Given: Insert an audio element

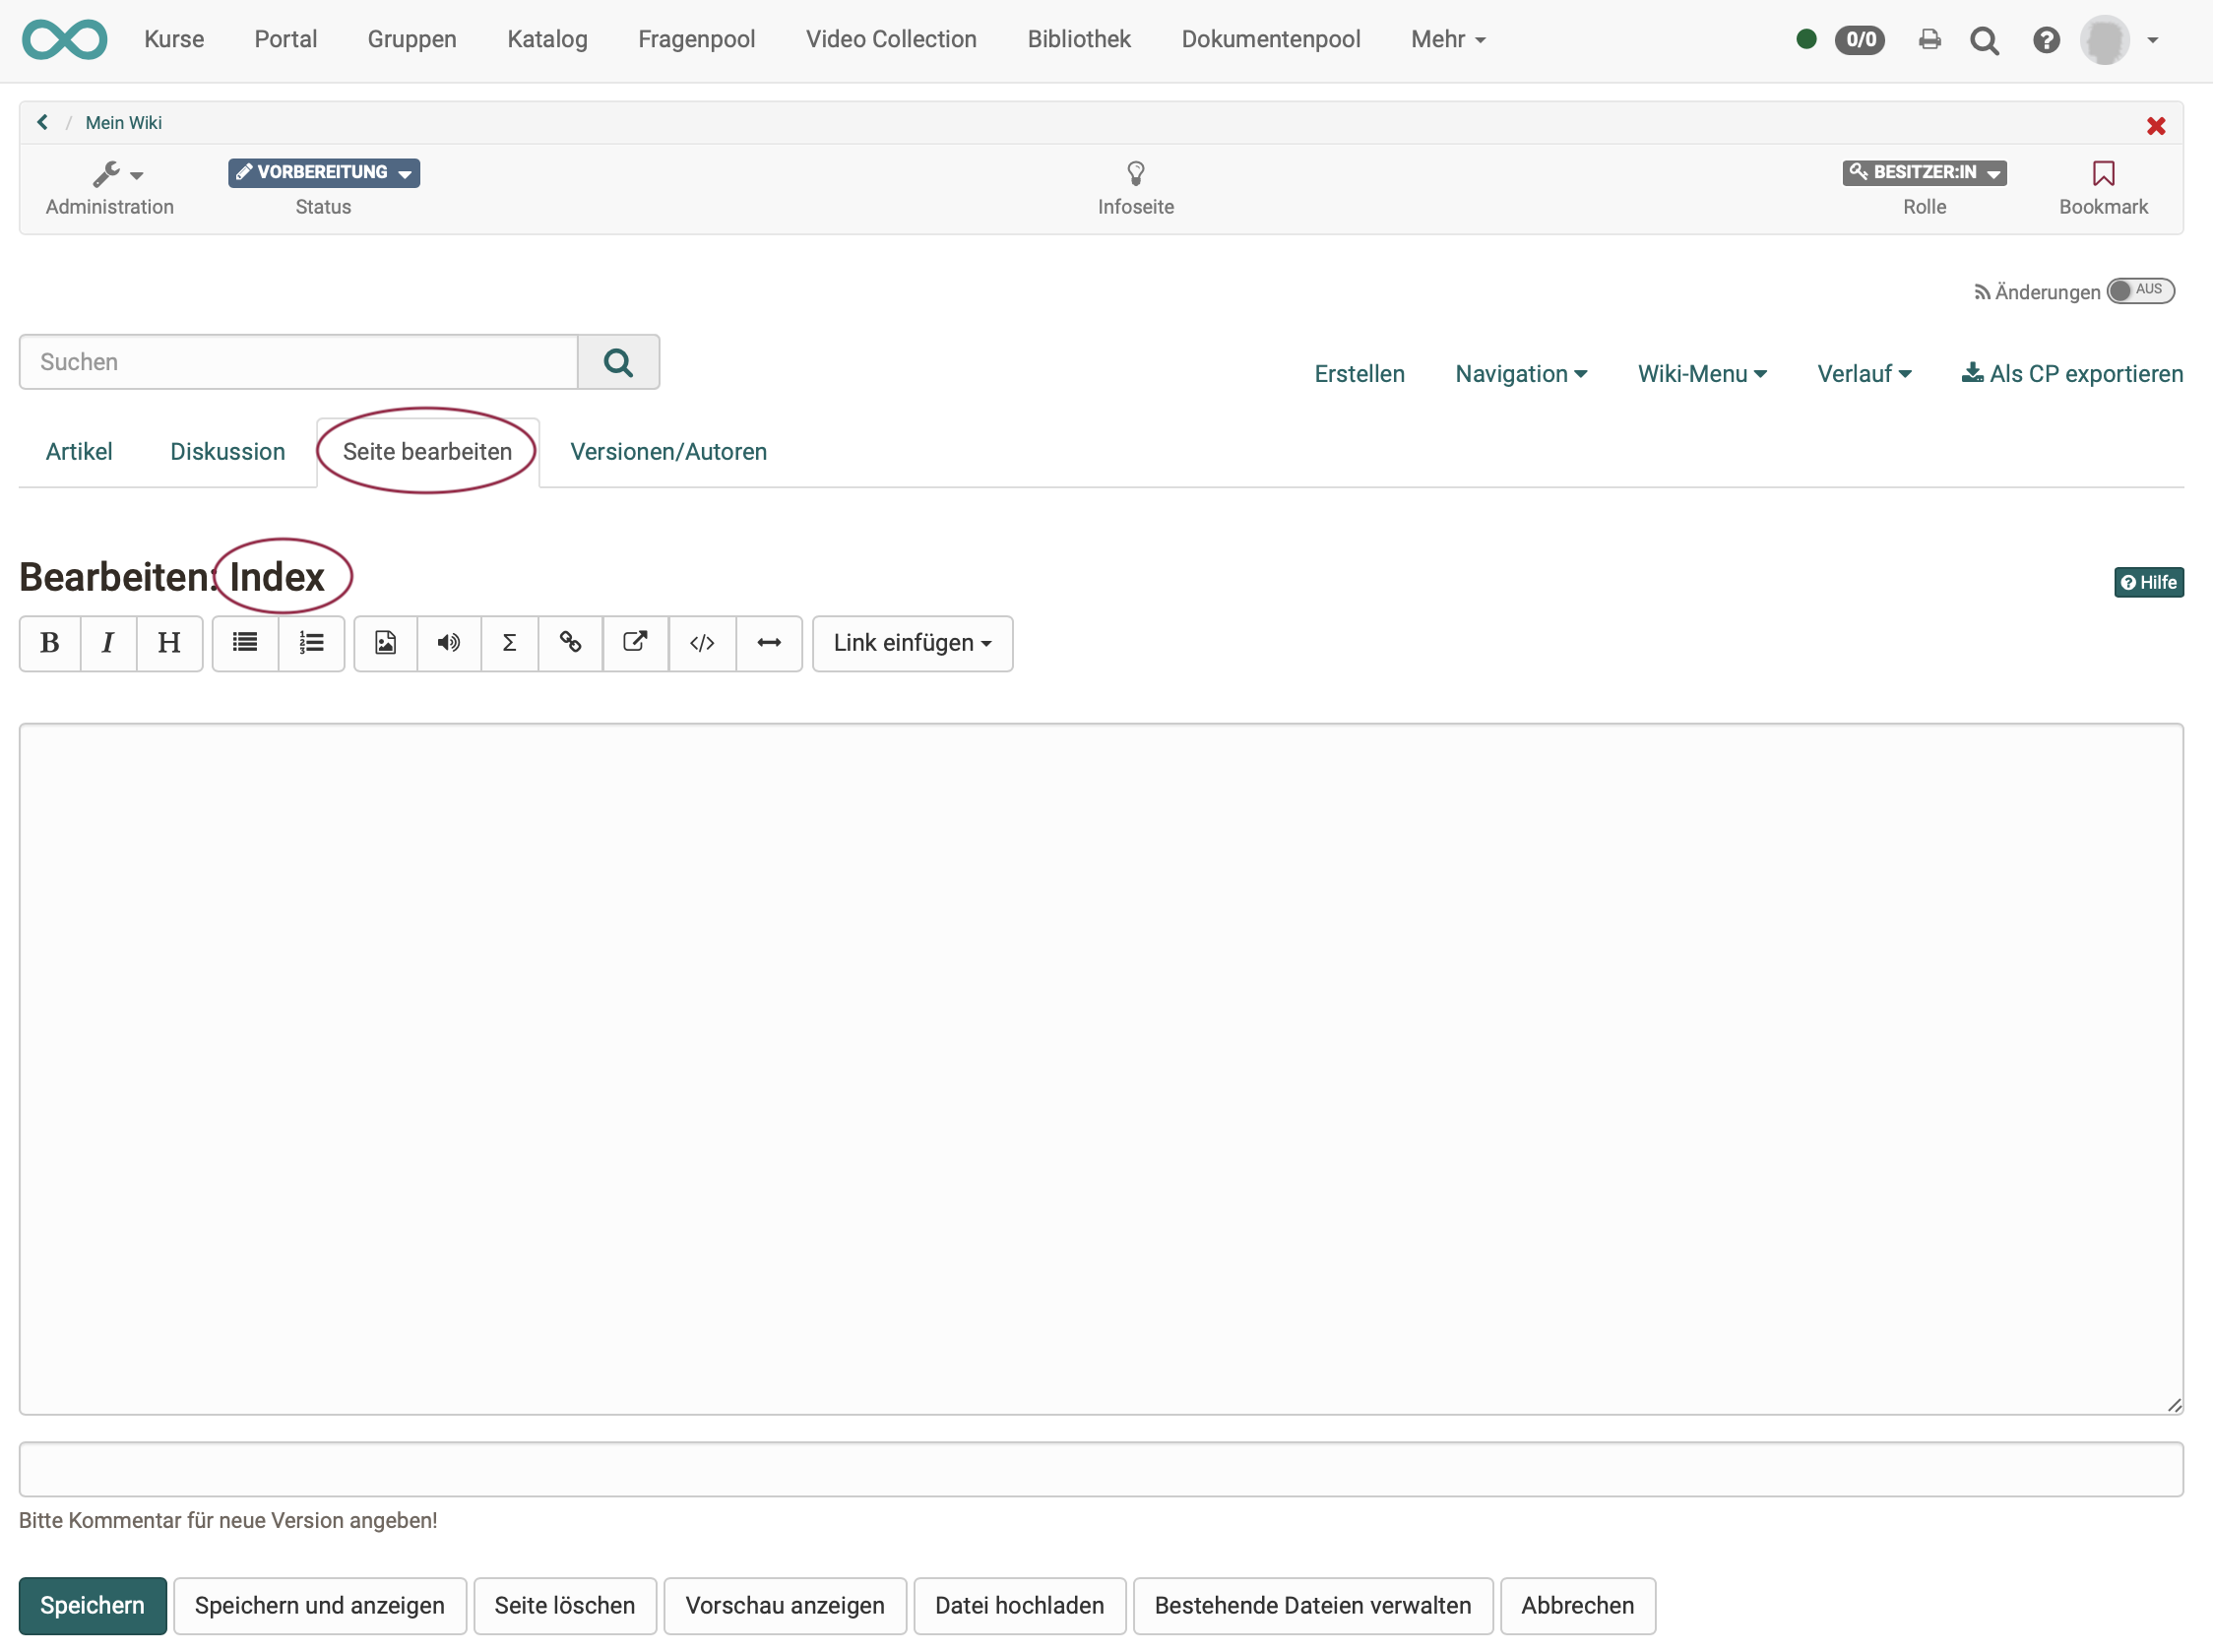Looking at the screenshot, I should 448,643.
